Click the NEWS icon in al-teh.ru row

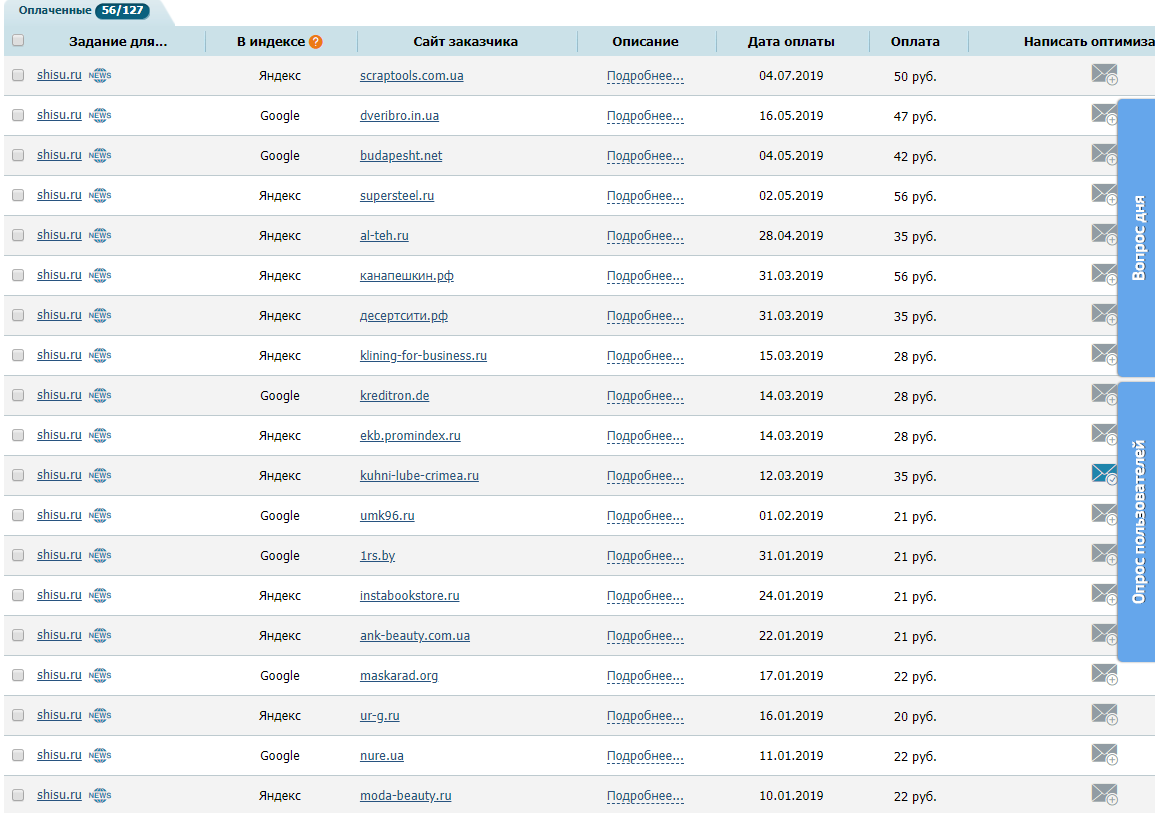99,235
